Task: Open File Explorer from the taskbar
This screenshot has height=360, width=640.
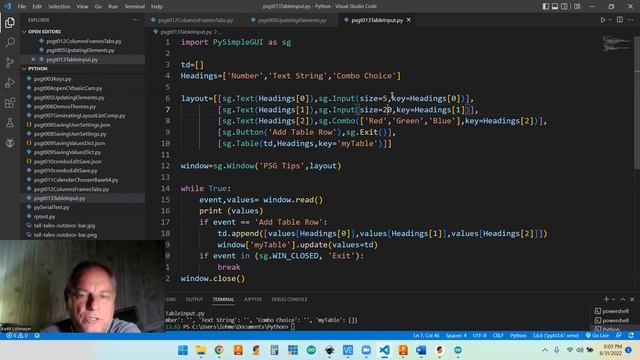Action: (201, 350)
